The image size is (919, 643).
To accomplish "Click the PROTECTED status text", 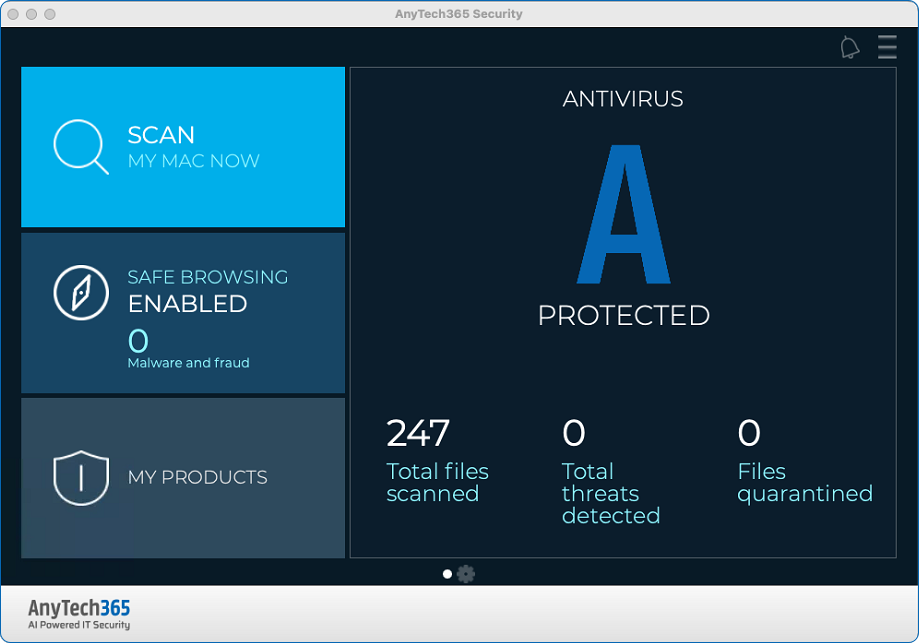I will coord(624,315).
